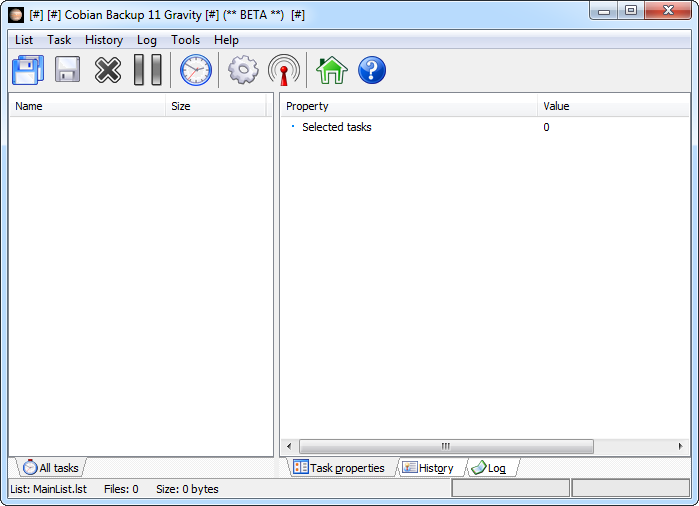Select the 'Selected tasks' property row
699x506 pixels.
click(x=485, y=127)
